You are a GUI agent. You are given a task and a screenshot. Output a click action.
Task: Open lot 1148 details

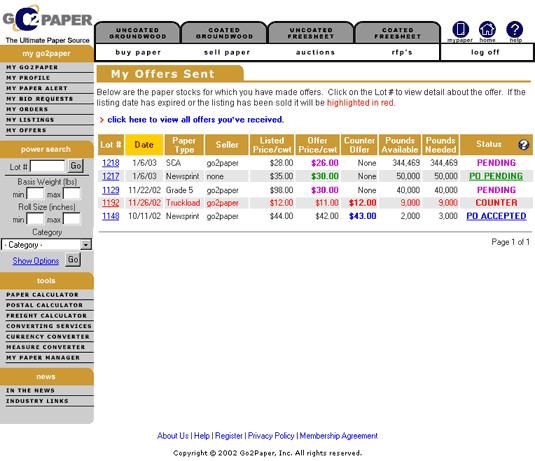point(111,216)
